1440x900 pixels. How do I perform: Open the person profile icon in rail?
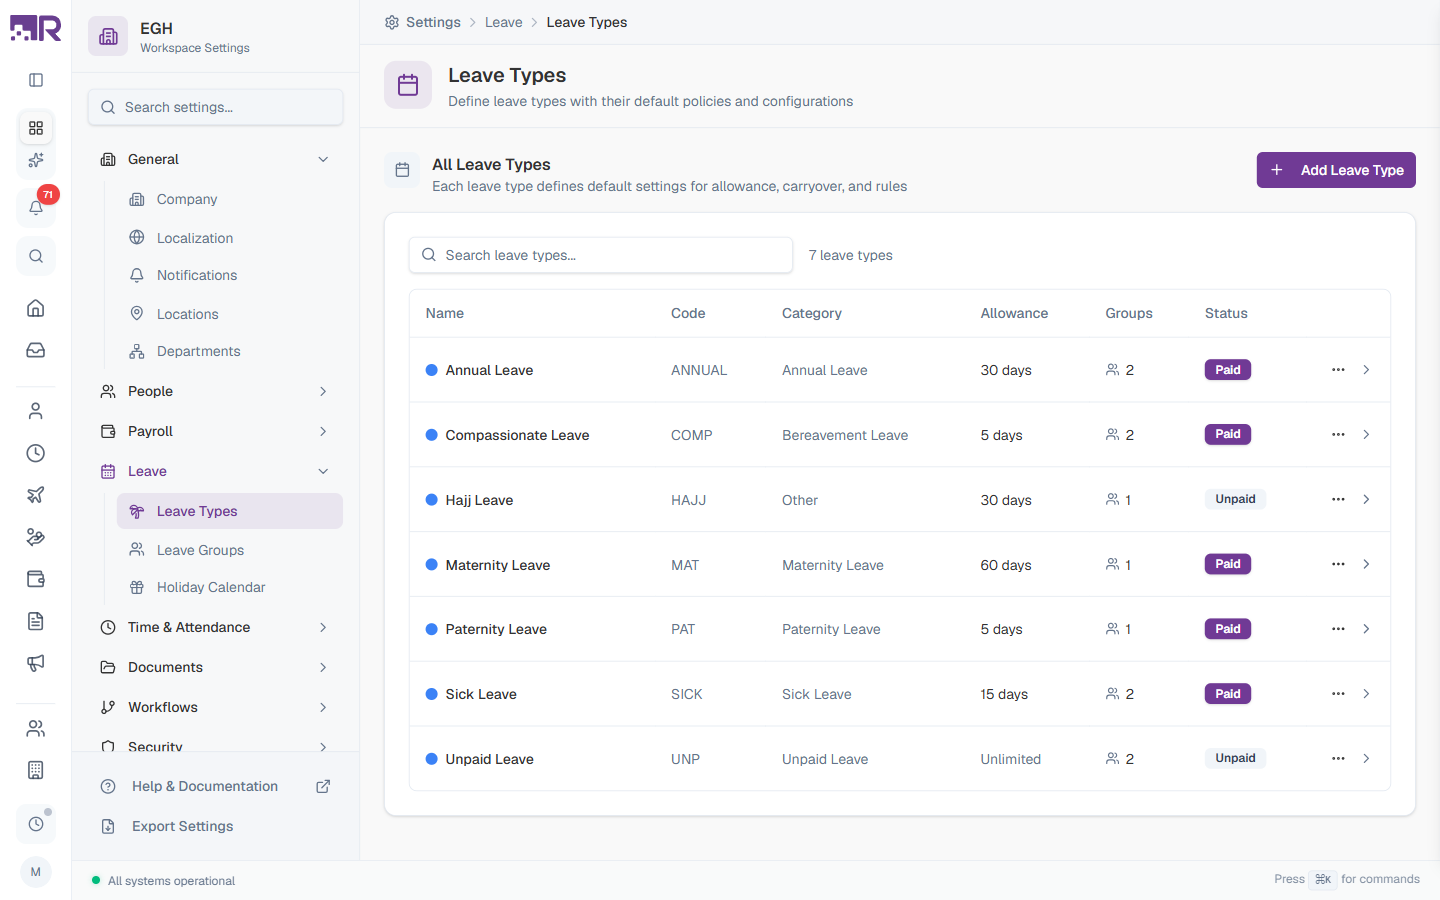click(x=36, y=411)
